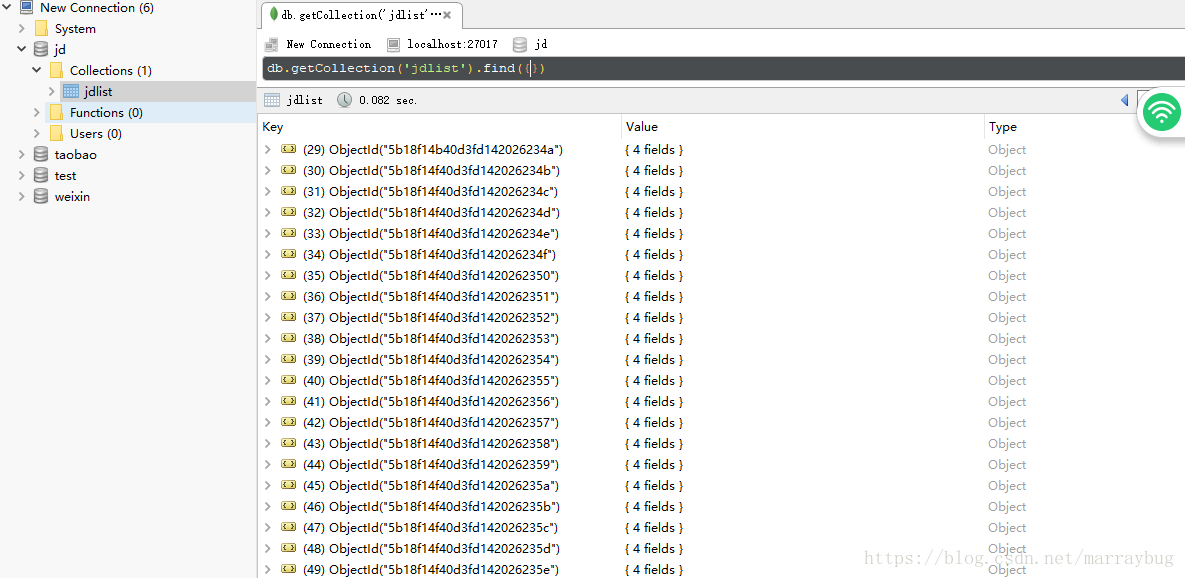1185x578 pixels.
Task: Click the localhost:27017 server icon
Action: (393, 45)
